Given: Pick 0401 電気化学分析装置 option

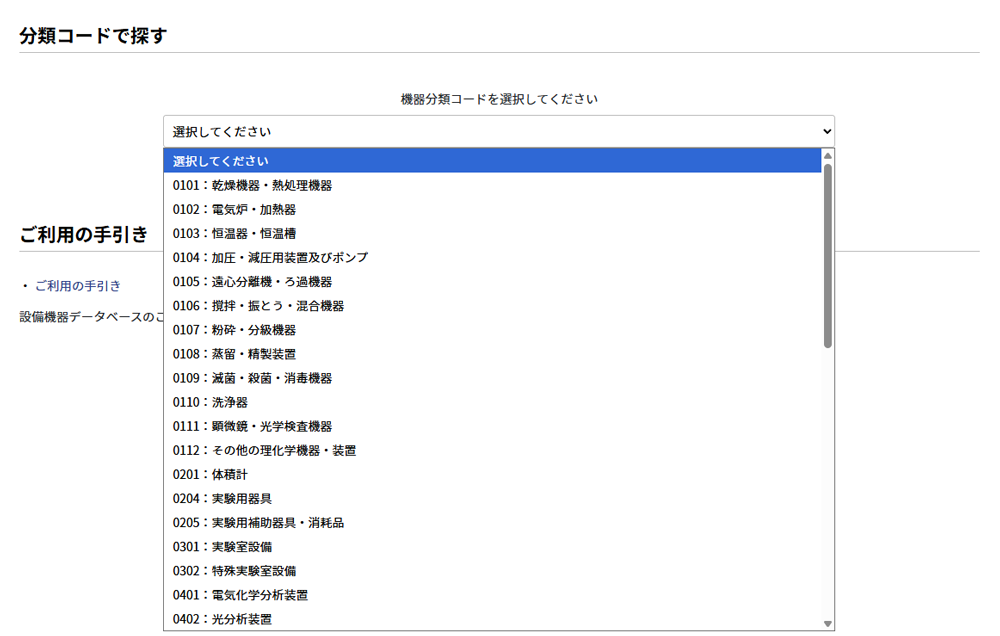Looking at the screenshot, I should (x=492, y=594).
